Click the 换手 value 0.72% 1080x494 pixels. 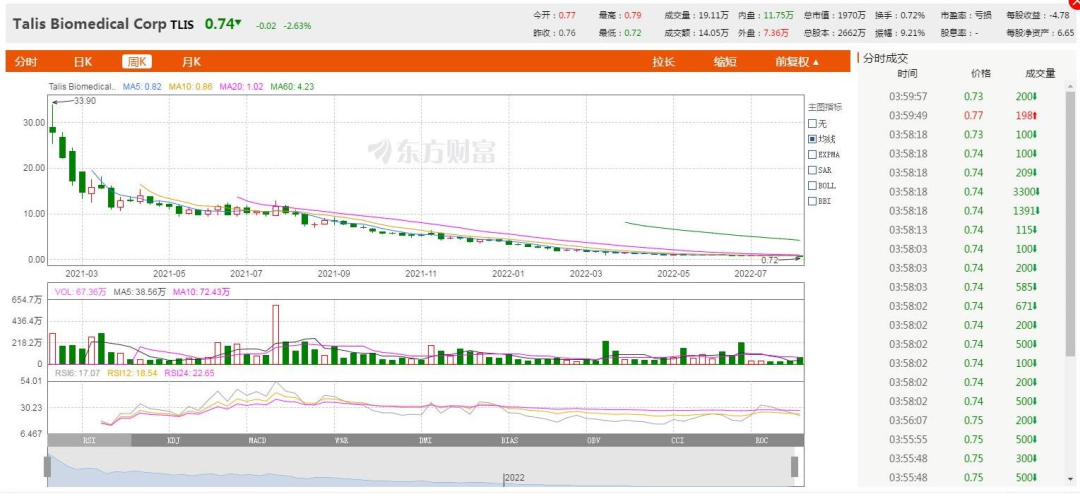(x=913, y=15)
